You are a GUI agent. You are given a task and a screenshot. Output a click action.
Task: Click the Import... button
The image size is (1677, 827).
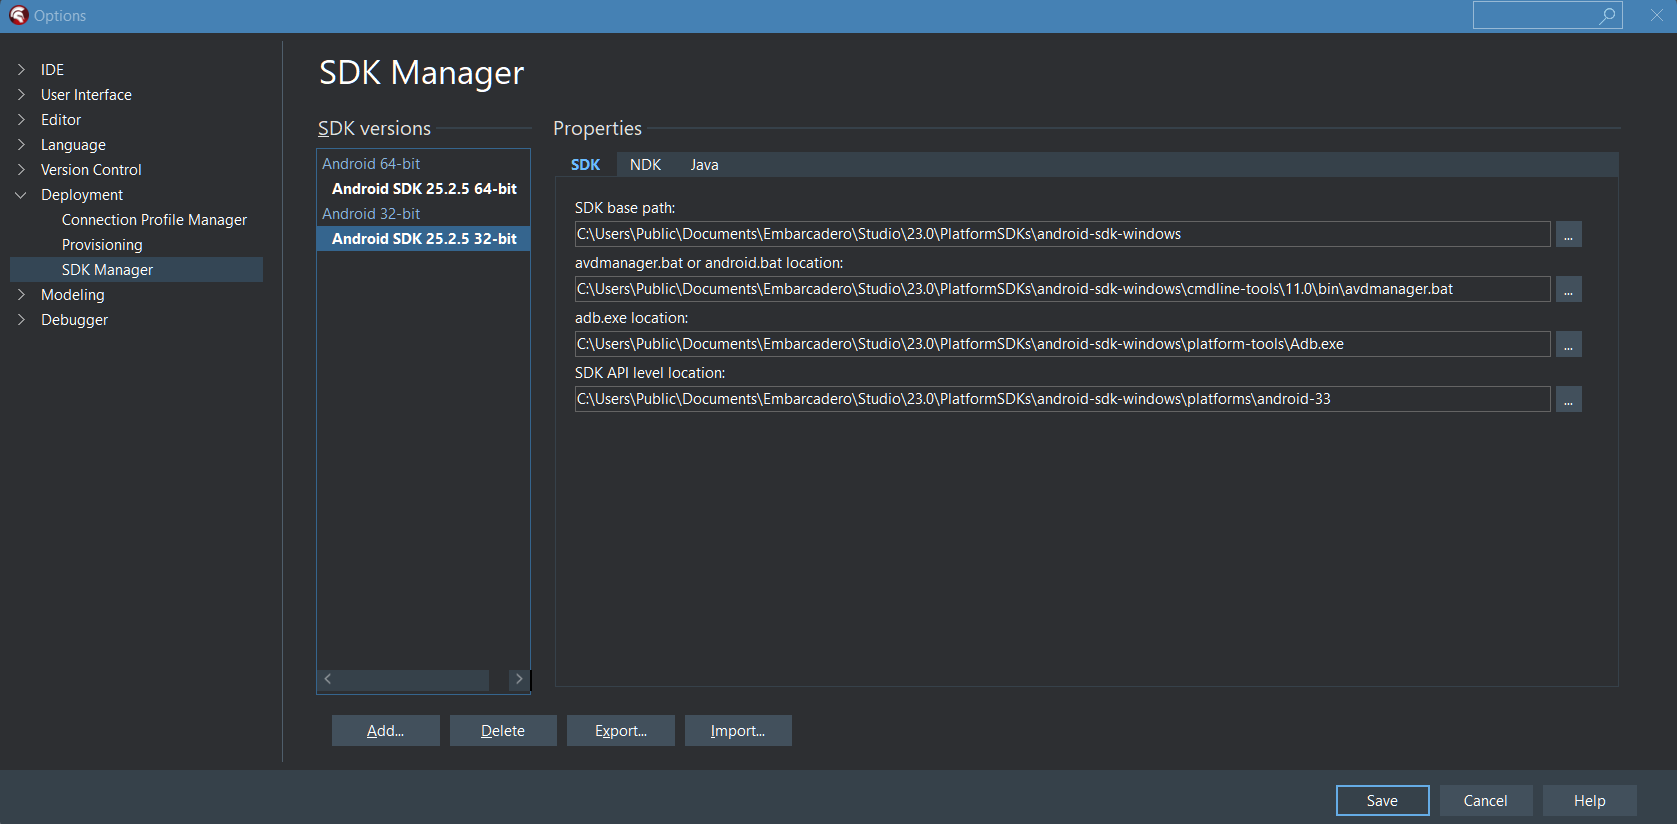pos(738,731)
